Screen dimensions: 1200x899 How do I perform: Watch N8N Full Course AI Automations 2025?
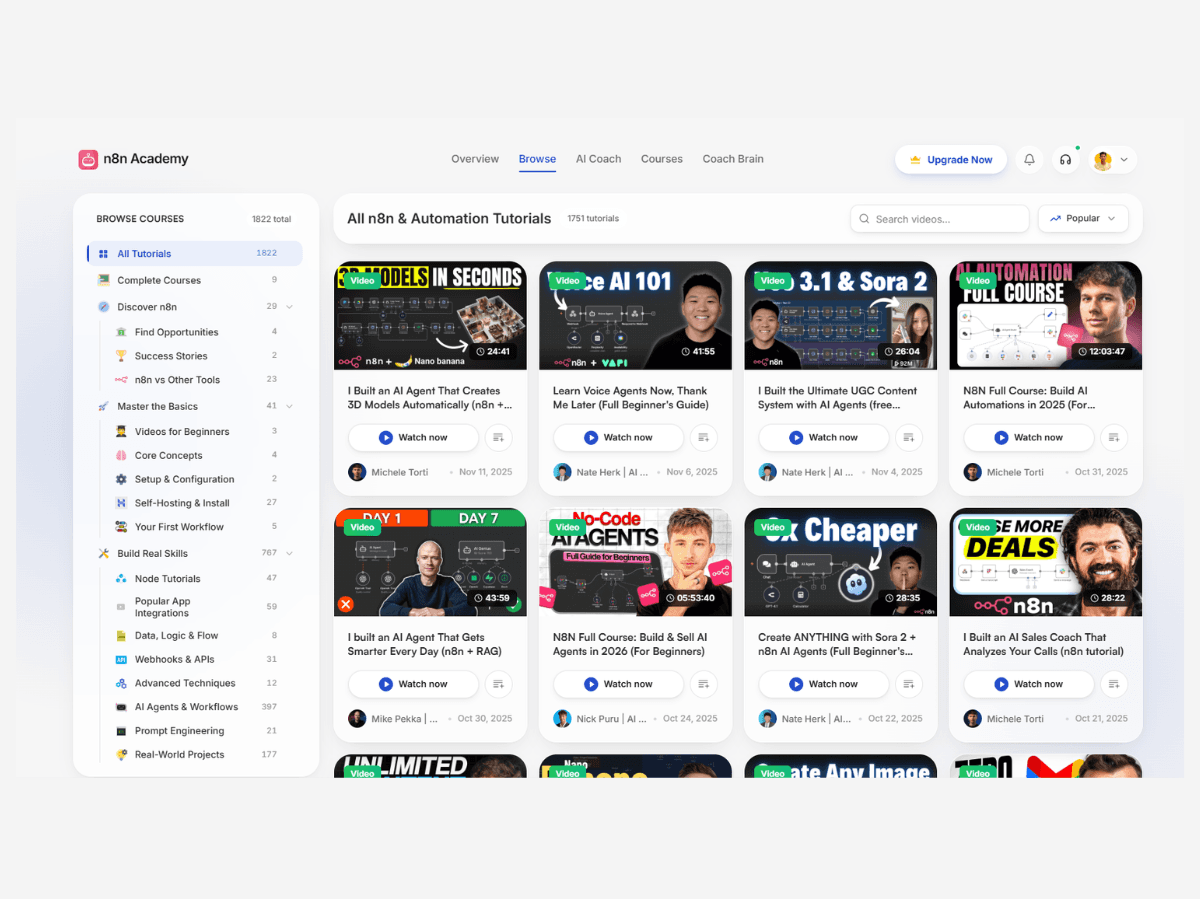(x=1028, y=437)
